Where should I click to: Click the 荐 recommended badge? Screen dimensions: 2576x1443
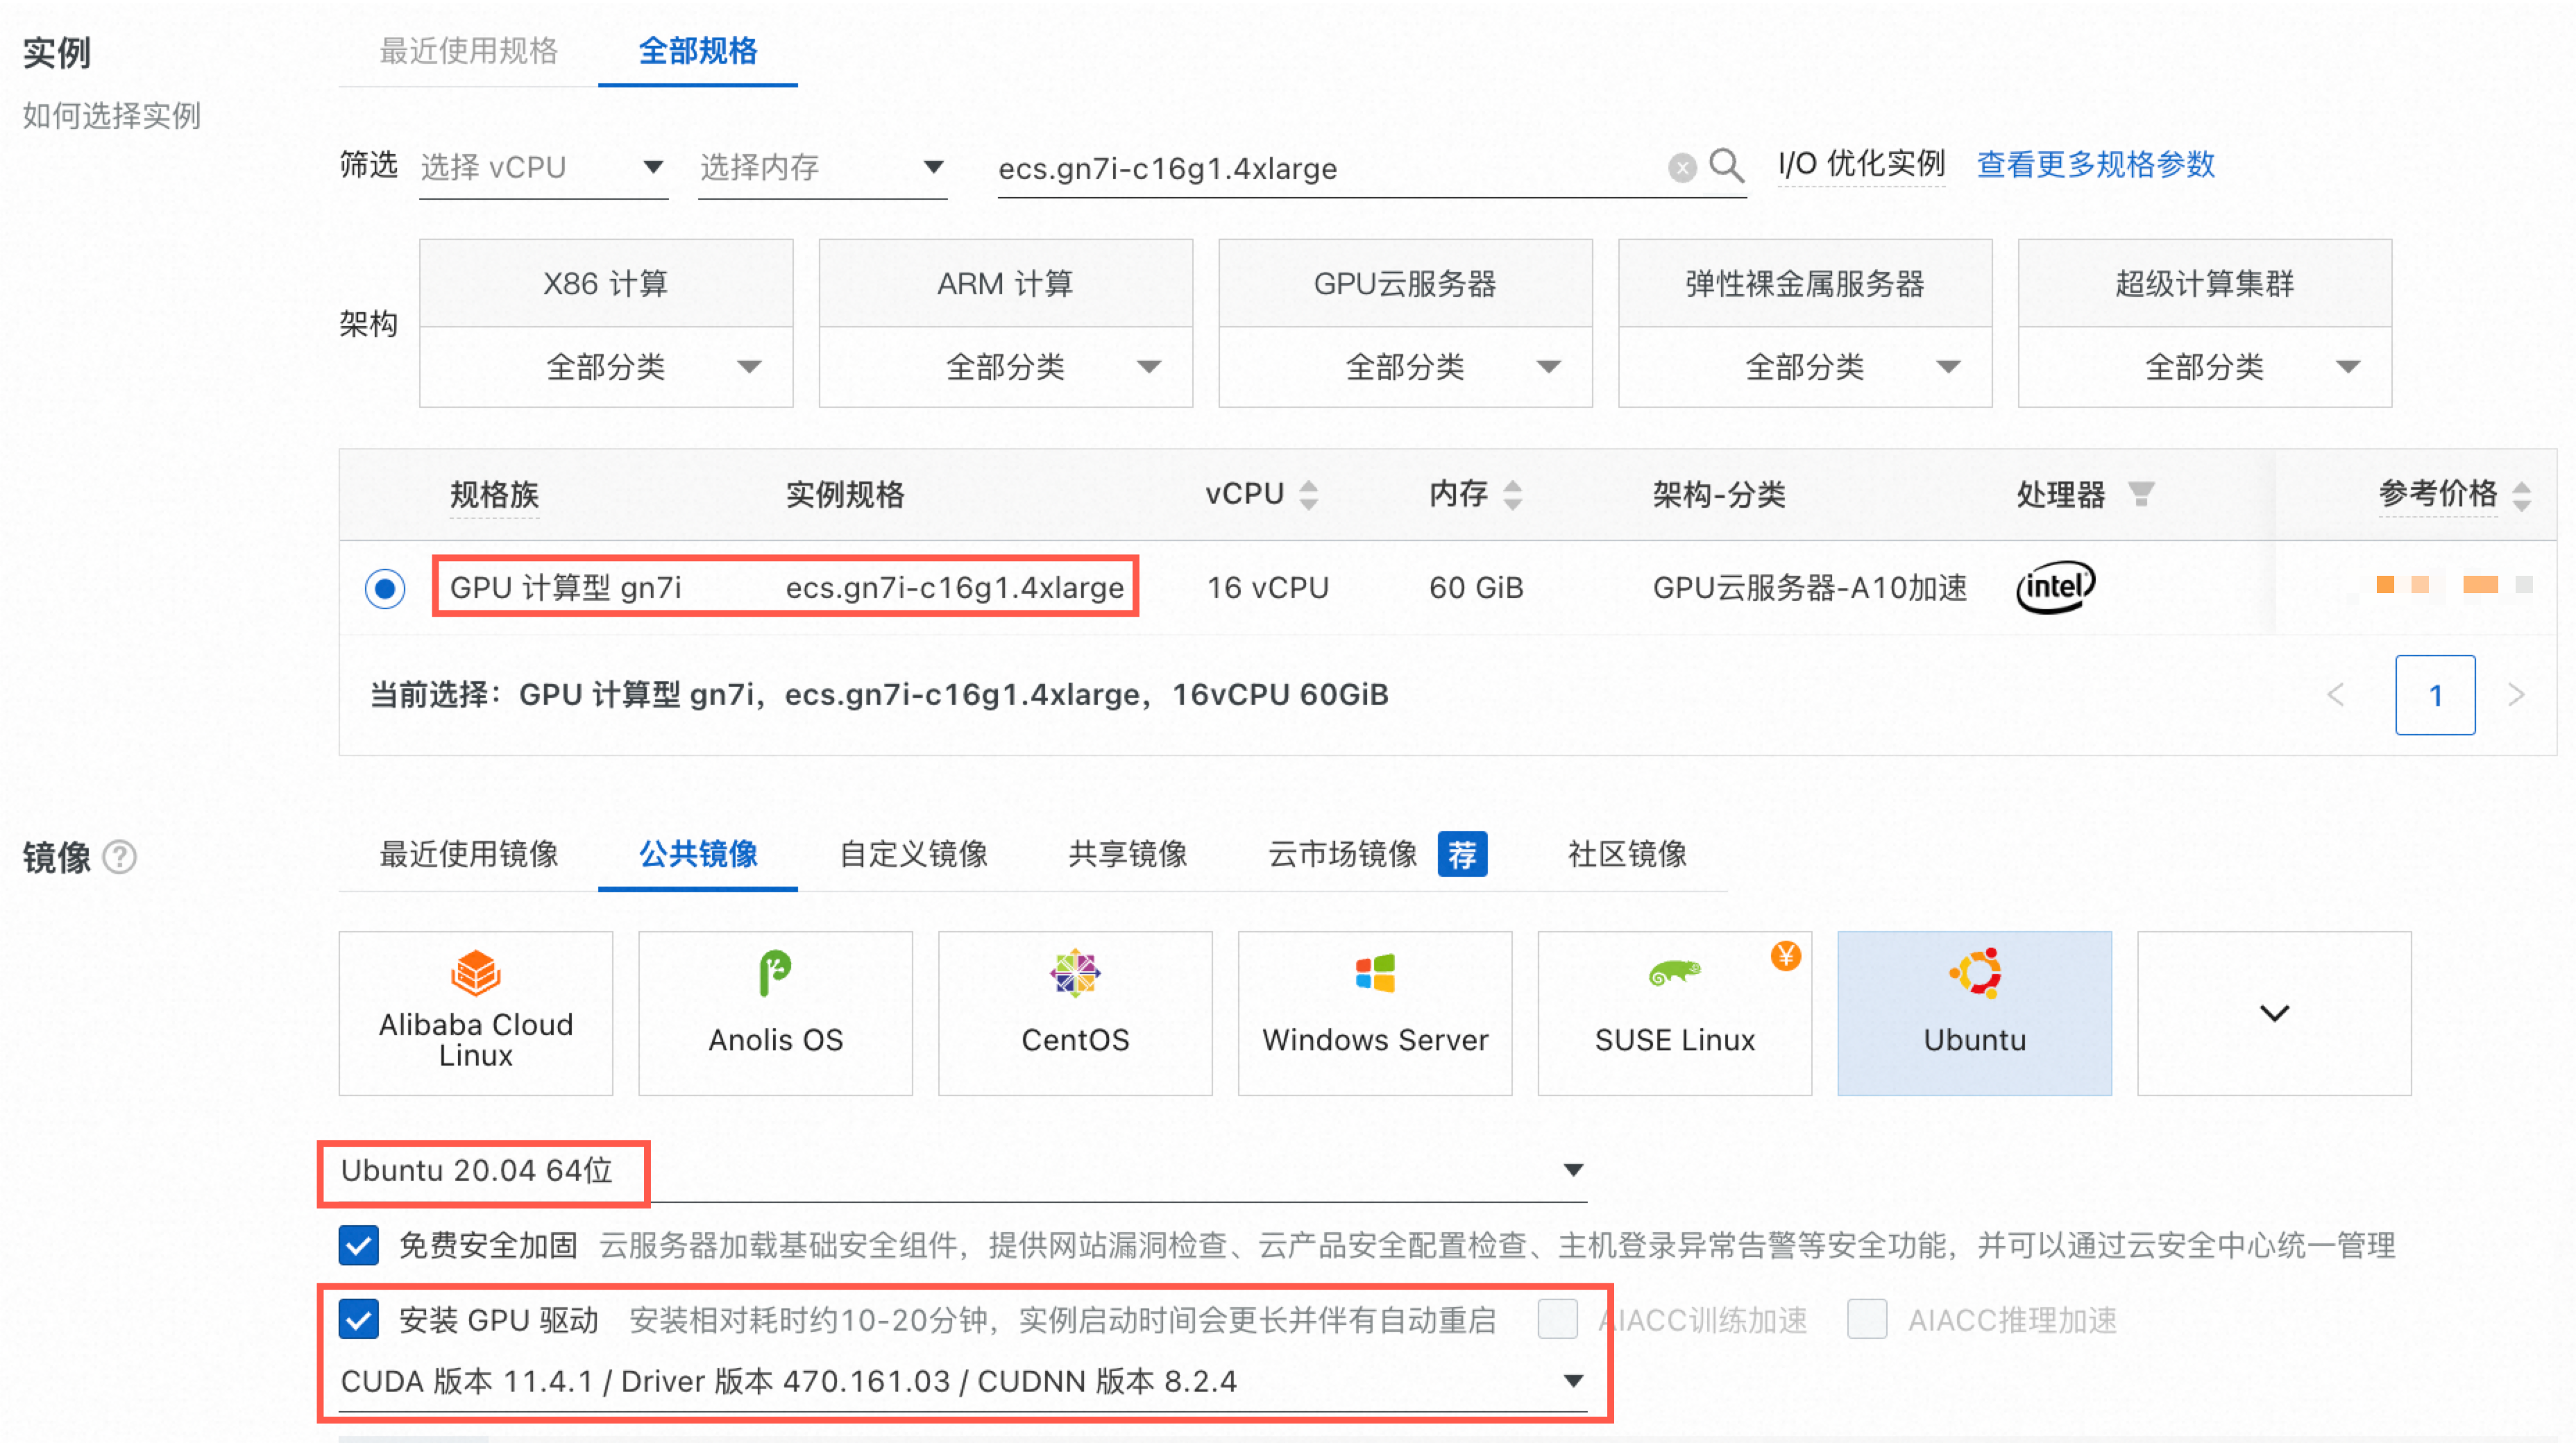point(1462,854)
